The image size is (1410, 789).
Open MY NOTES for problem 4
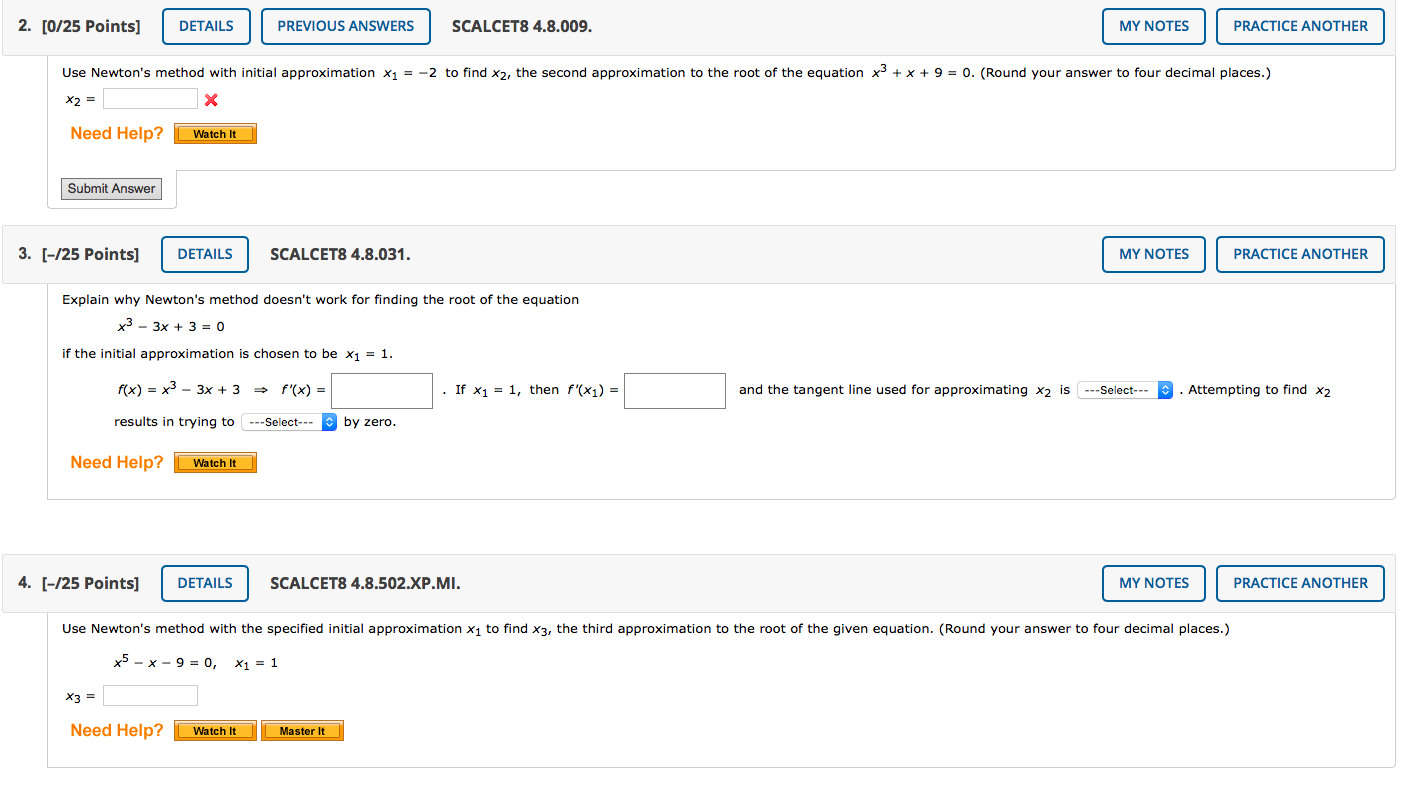click(x=1153, y=583)
